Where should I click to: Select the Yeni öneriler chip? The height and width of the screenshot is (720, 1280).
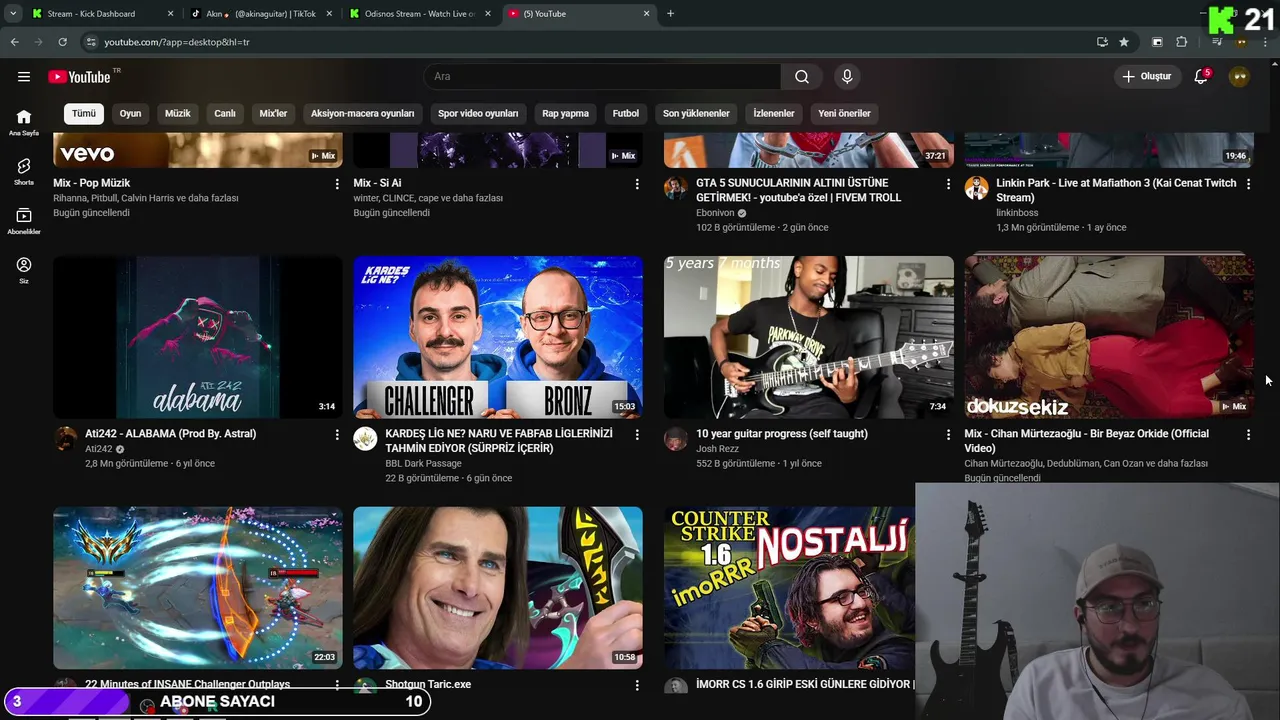pos(844,113)
